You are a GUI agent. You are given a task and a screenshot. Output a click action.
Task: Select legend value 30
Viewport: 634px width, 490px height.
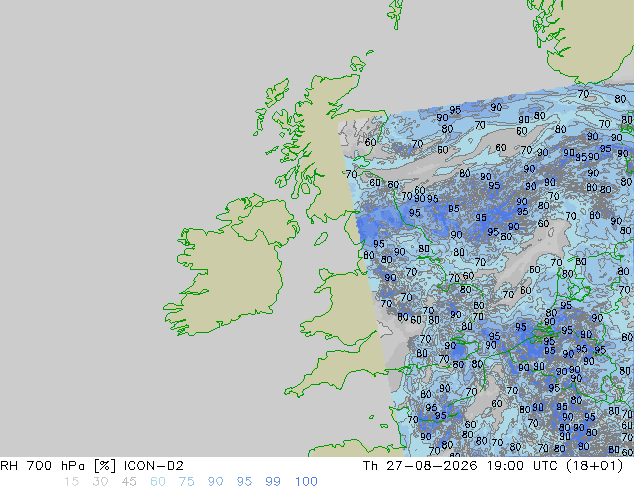tap(100, 482)
